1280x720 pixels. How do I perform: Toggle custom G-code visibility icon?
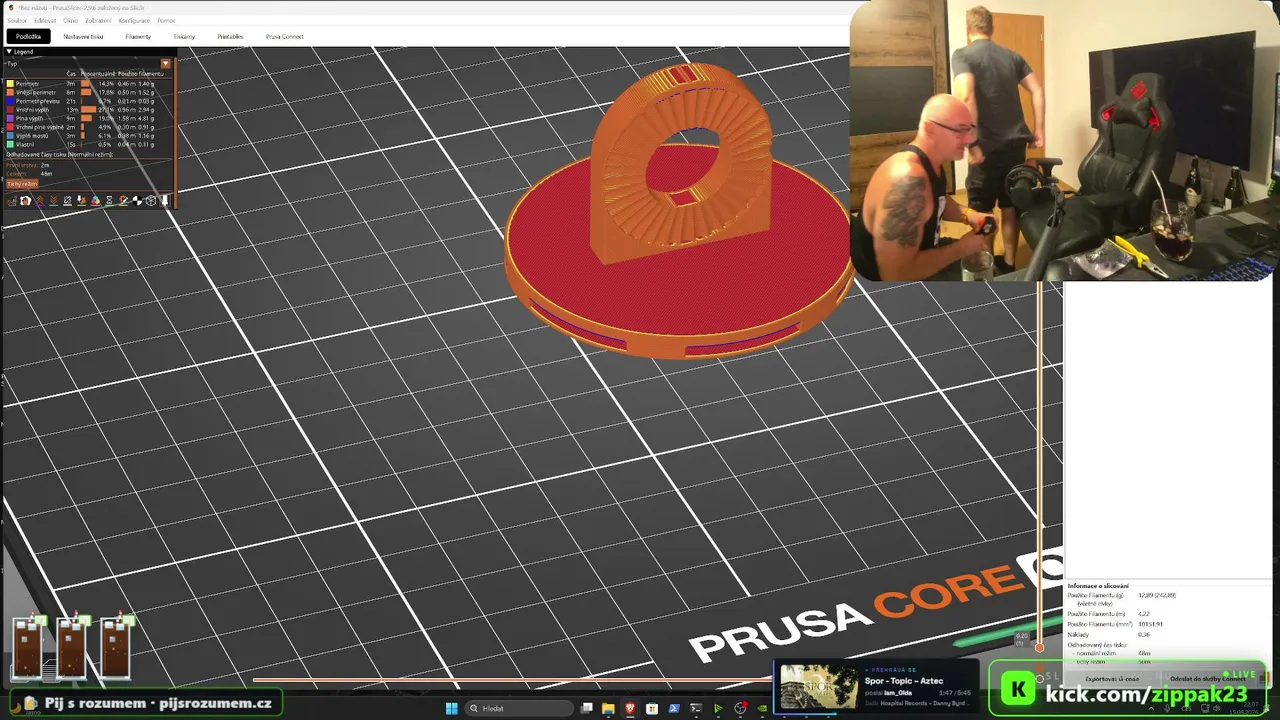coord(124,201)
